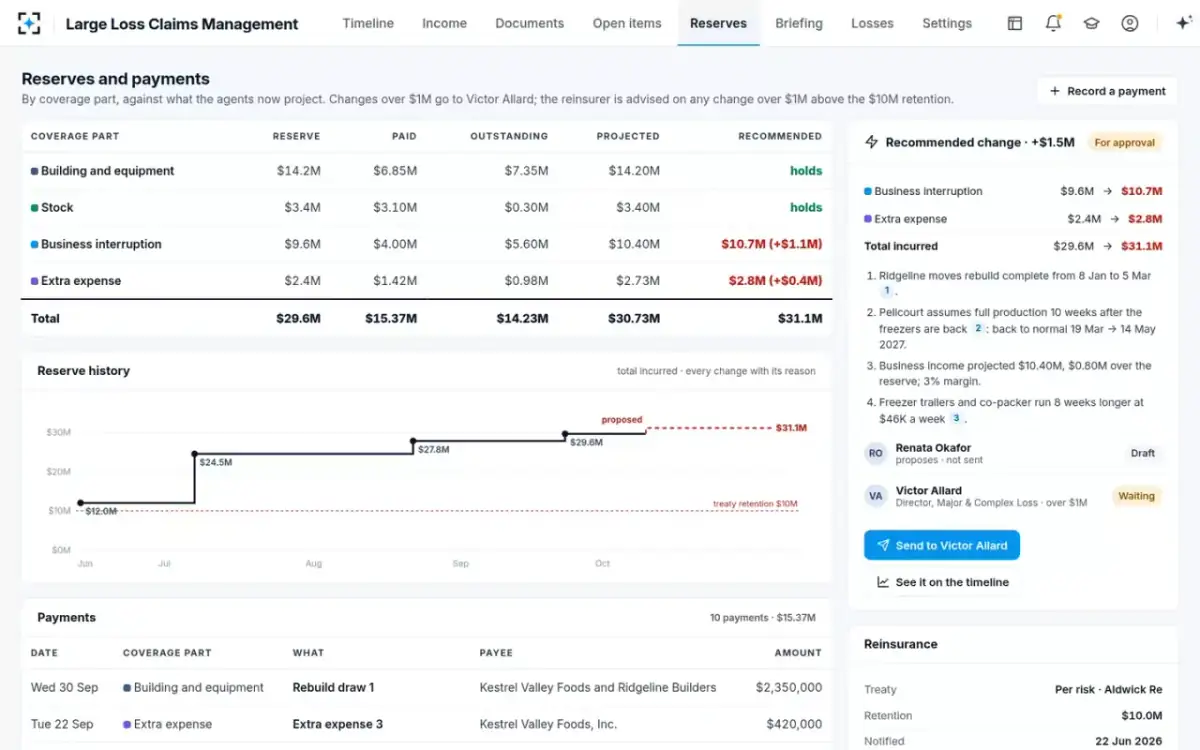Switch to the Losses tab
Image resolution: width=1200 pixels, height=750 pixels.
[872, 23]
